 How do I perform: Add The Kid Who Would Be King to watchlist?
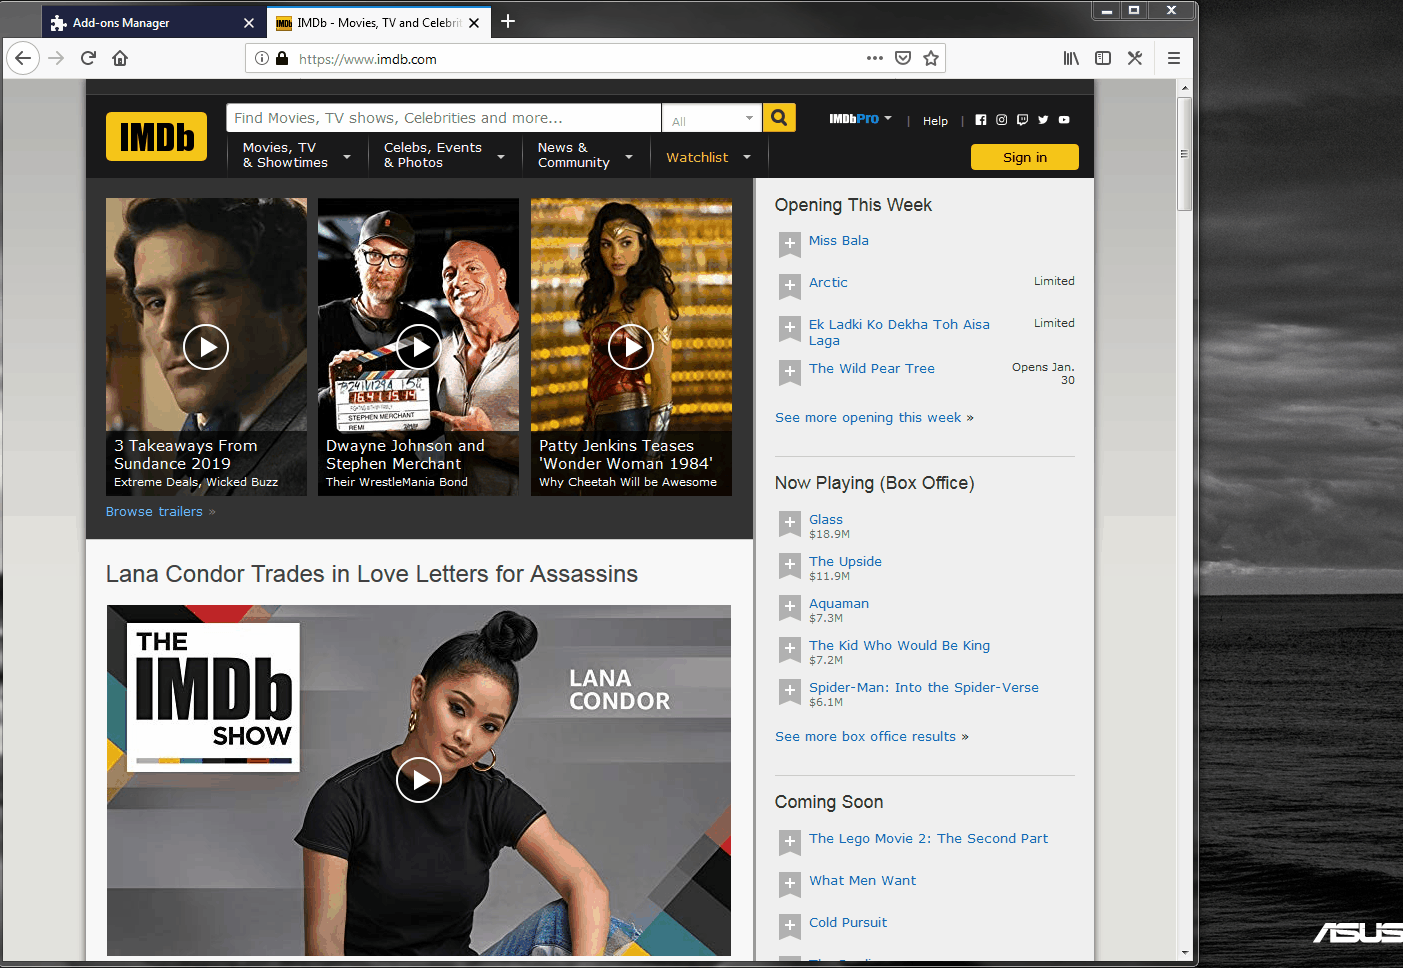790,649
